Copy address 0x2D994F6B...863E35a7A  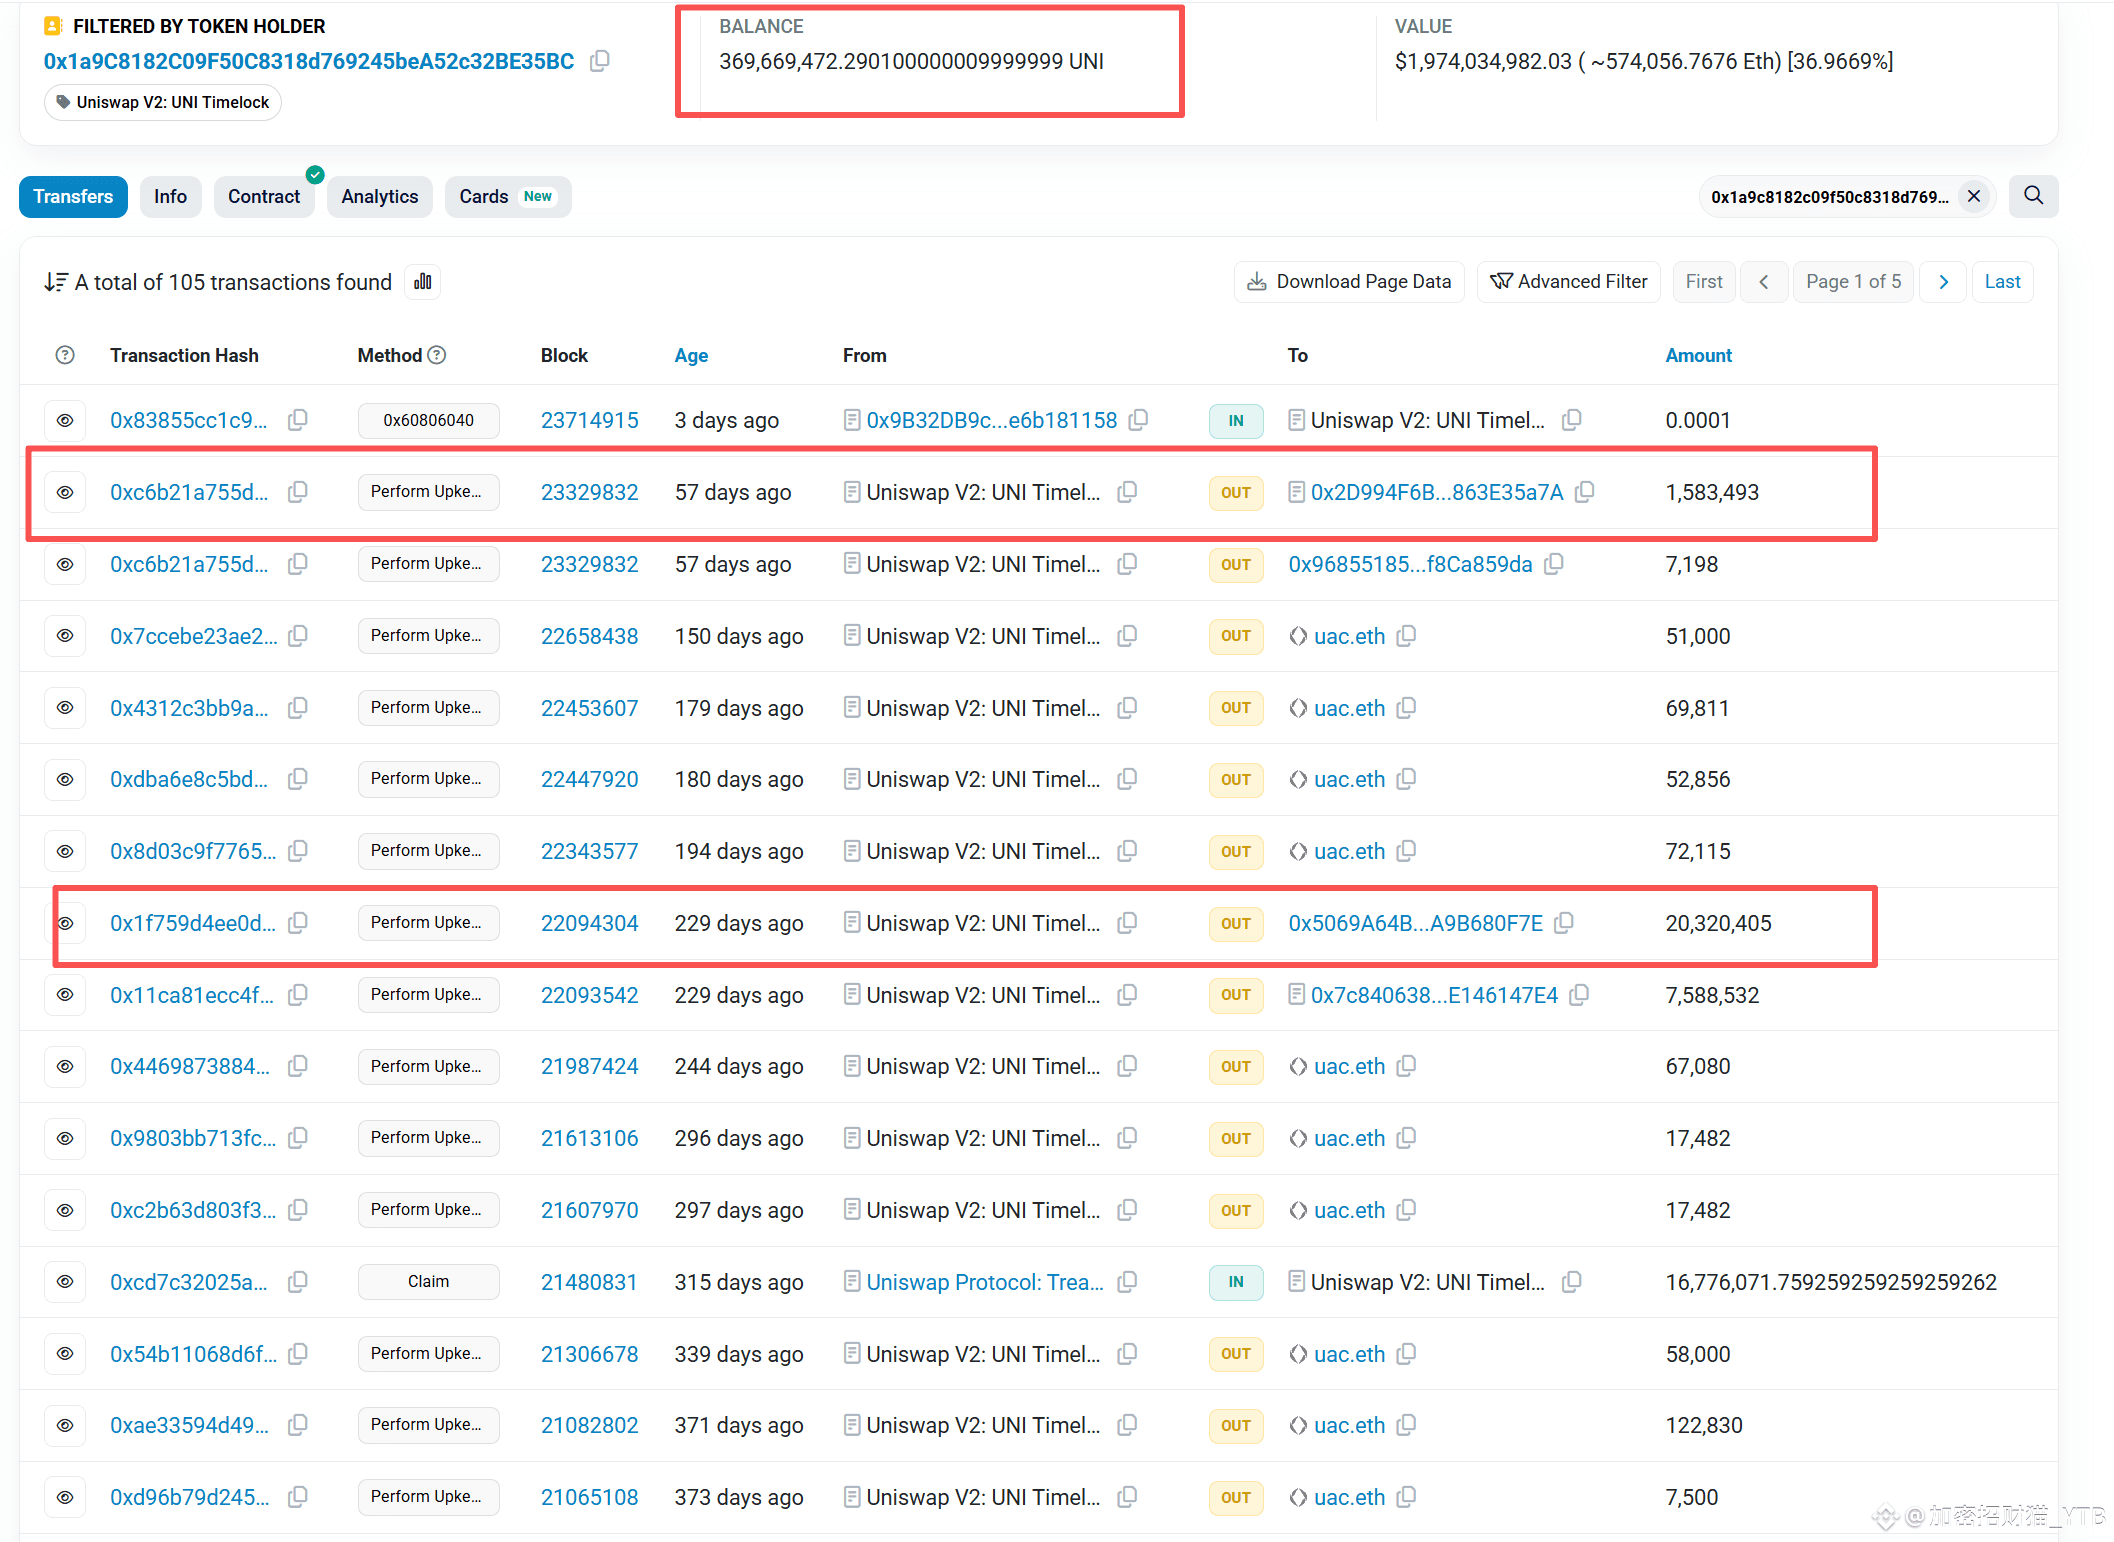point(1584,492)
